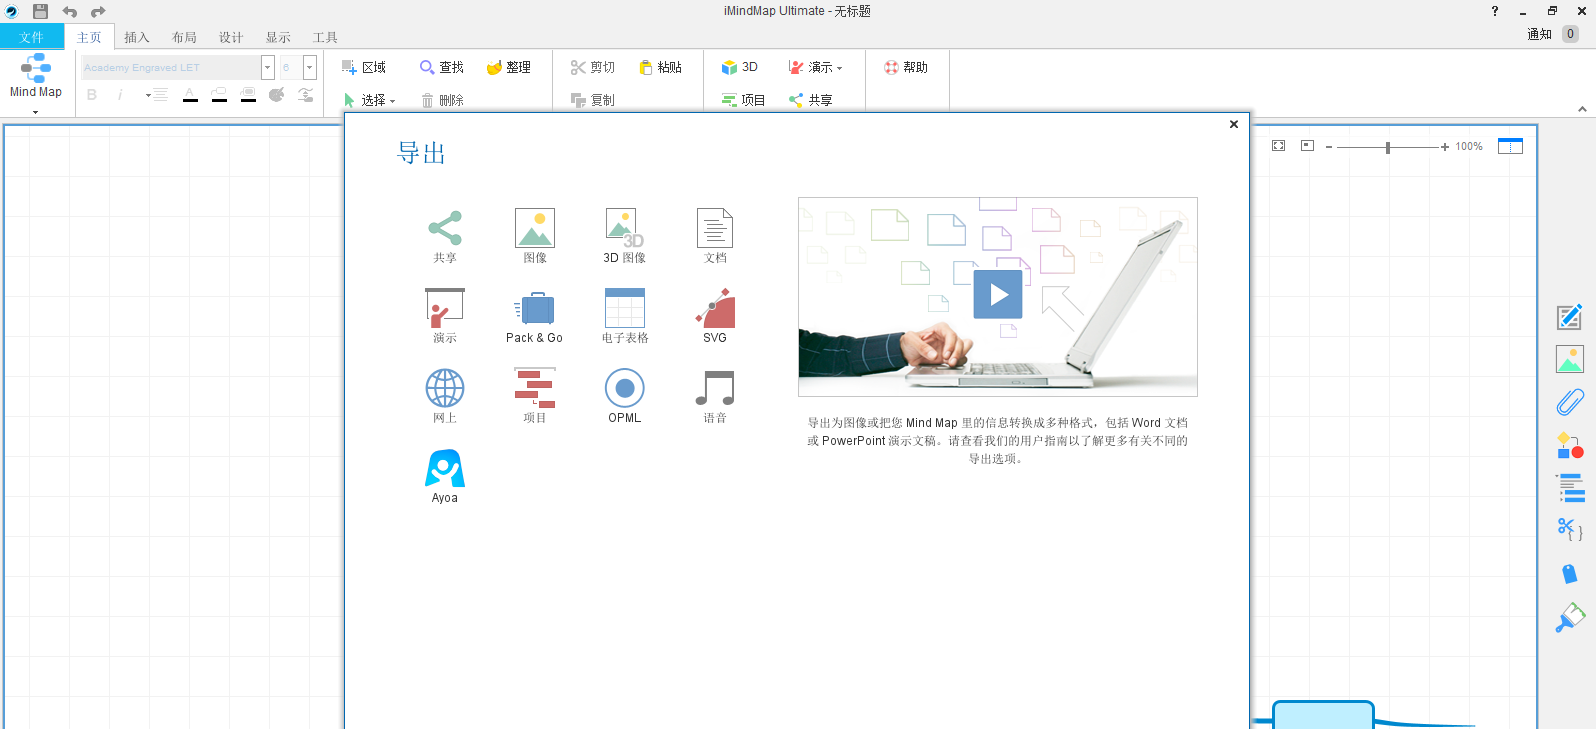Image resolution: width=1596 pixels, height=729 pixels.
Task: Click the 粘贴 (Paste) button
Action: click(660, 67)
